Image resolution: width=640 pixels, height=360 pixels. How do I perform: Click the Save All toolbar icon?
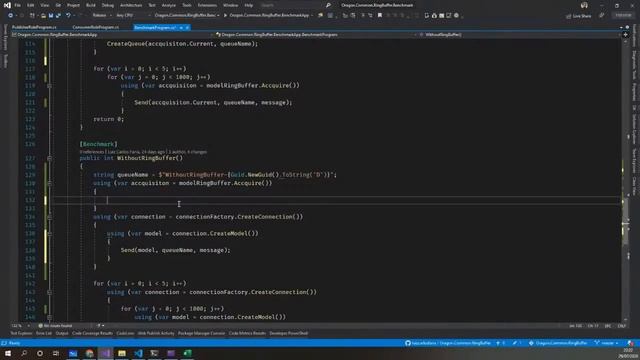click(x=58, y=16)
